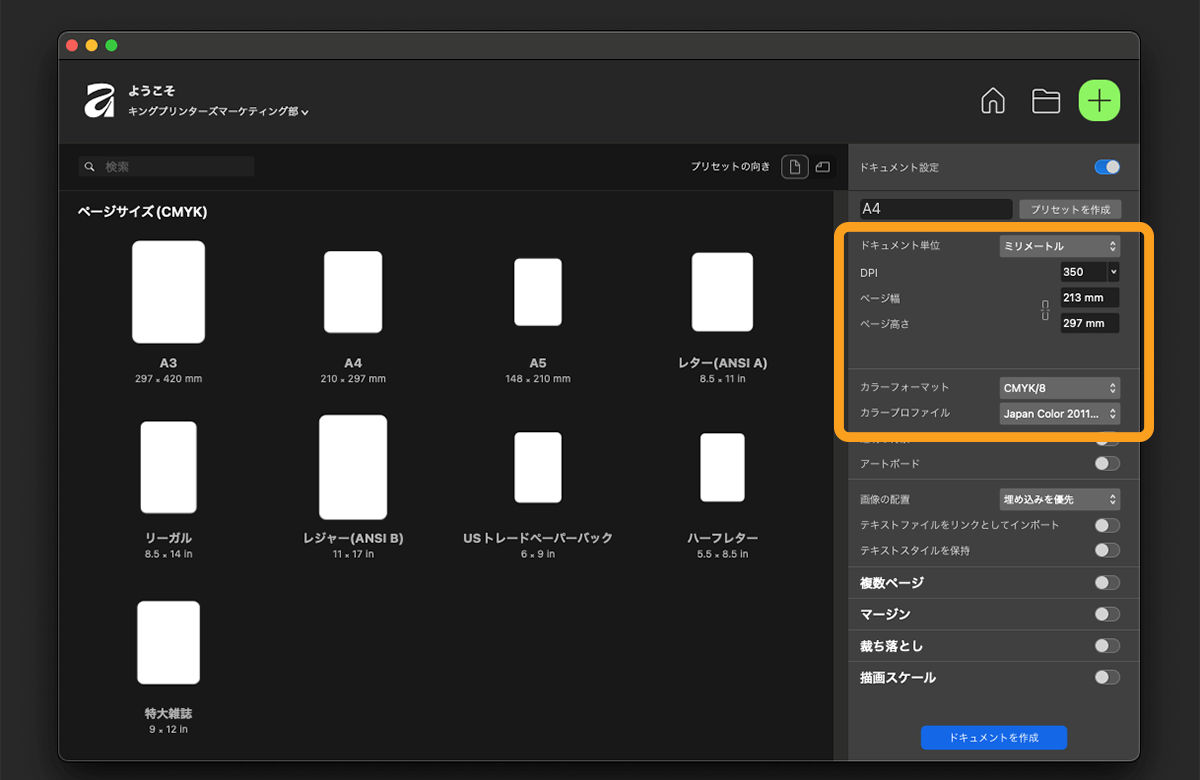Open the キングプリンターズマーケティング部 account menu
The width and height of the screenshot is (1200, 780).
tap(218, 112)
